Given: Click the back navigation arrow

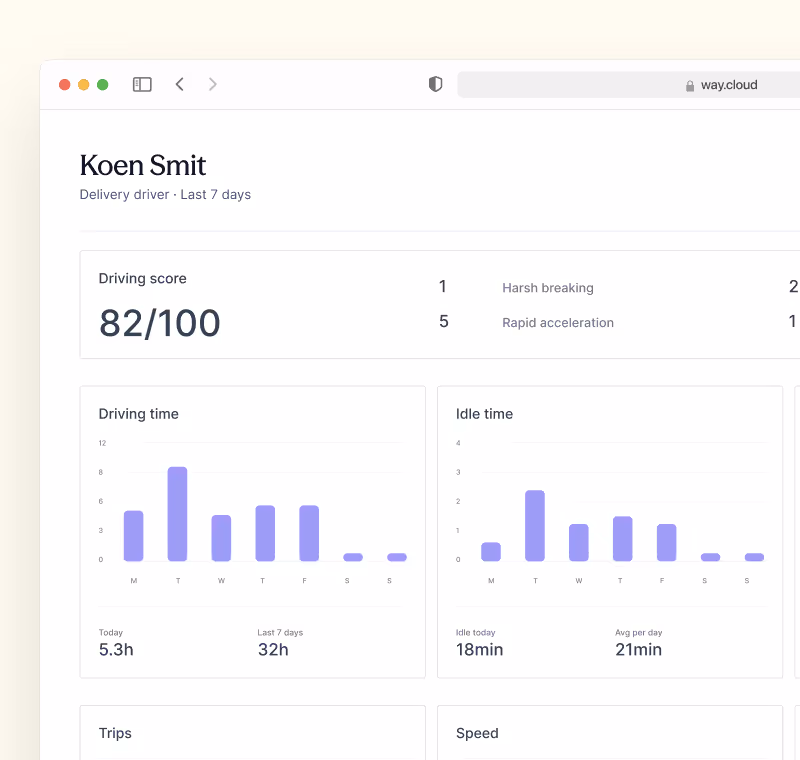Looking at the screenshot, I should point(179,84).
